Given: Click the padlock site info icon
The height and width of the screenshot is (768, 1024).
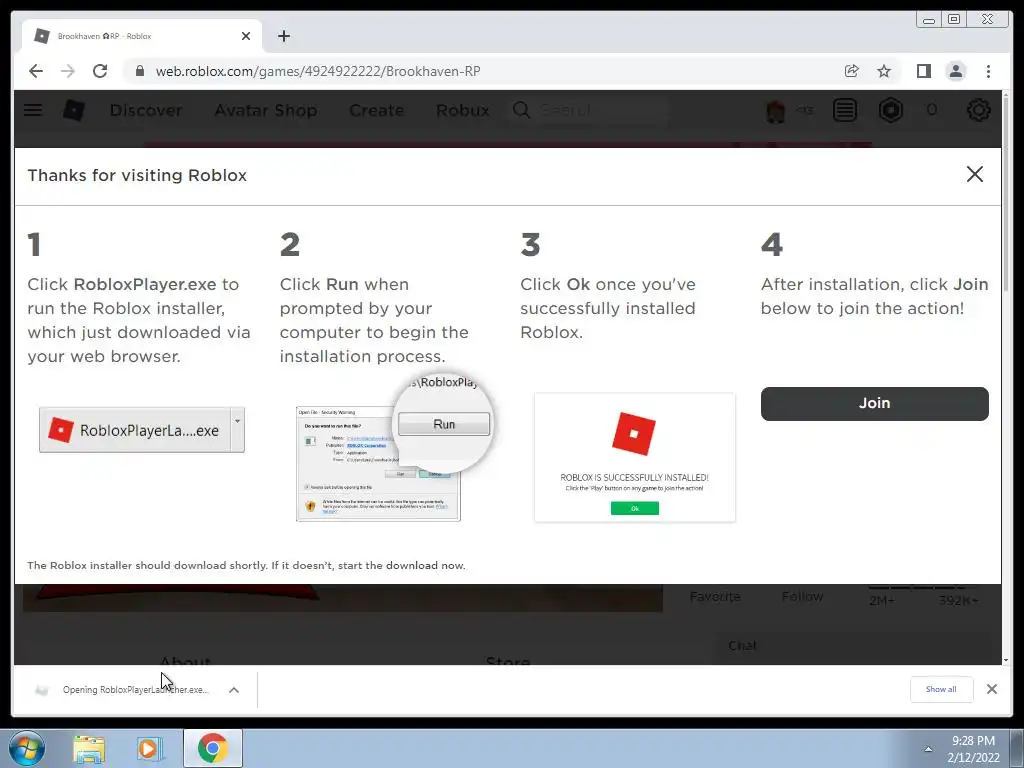Looking at the screenshot, I should (x=139, y=71).
